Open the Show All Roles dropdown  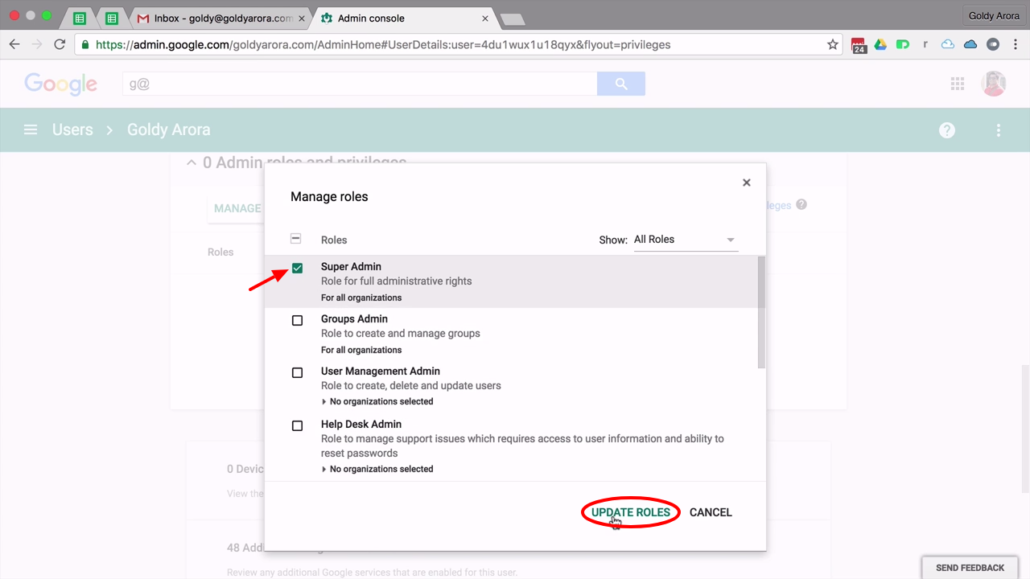click(684, 240)
